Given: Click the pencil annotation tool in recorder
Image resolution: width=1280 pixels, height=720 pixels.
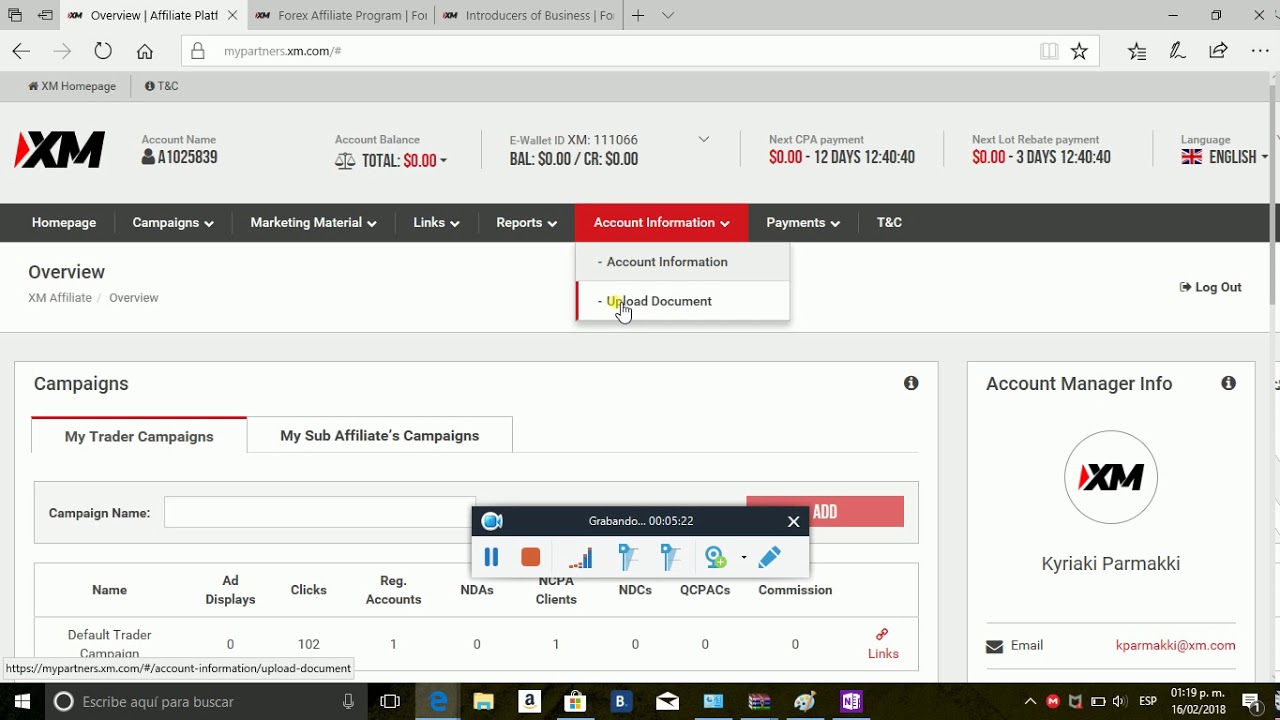Looking at the screenshot, I should pyautogui.click(x=770, y=557).
